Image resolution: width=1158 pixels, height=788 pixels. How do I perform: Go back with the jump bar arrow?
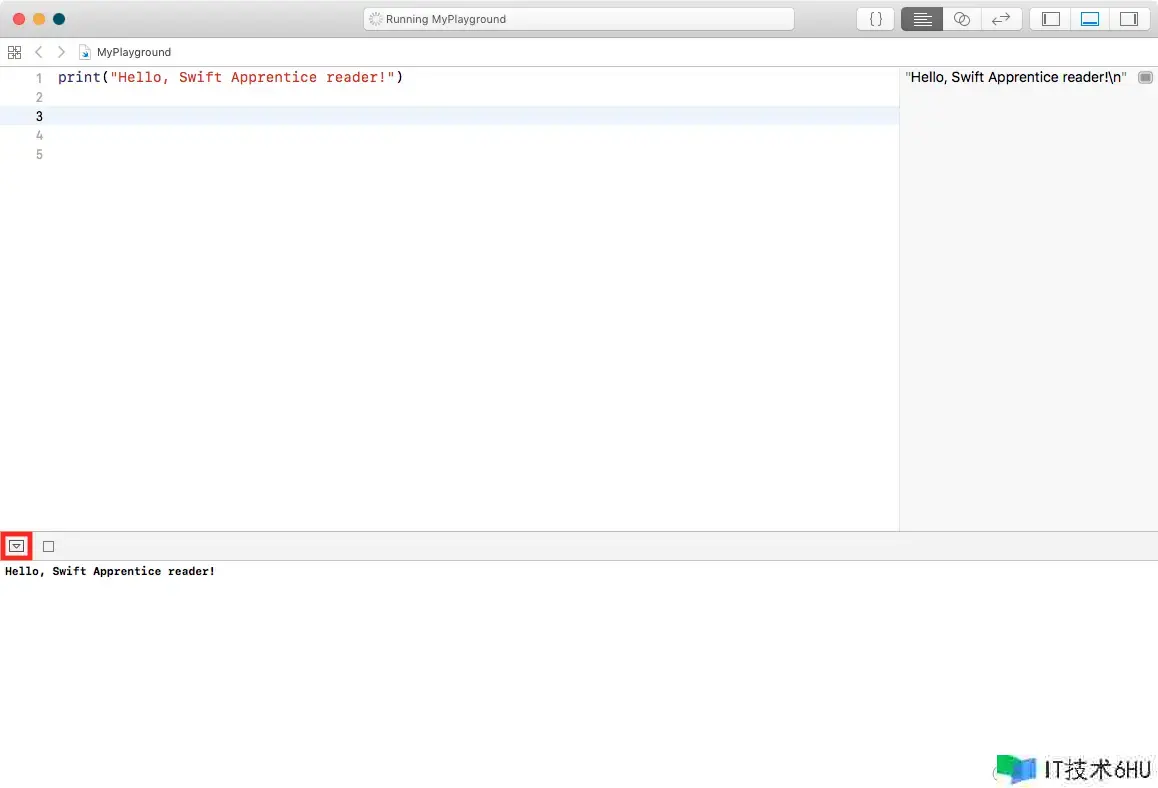coord(39,52)
